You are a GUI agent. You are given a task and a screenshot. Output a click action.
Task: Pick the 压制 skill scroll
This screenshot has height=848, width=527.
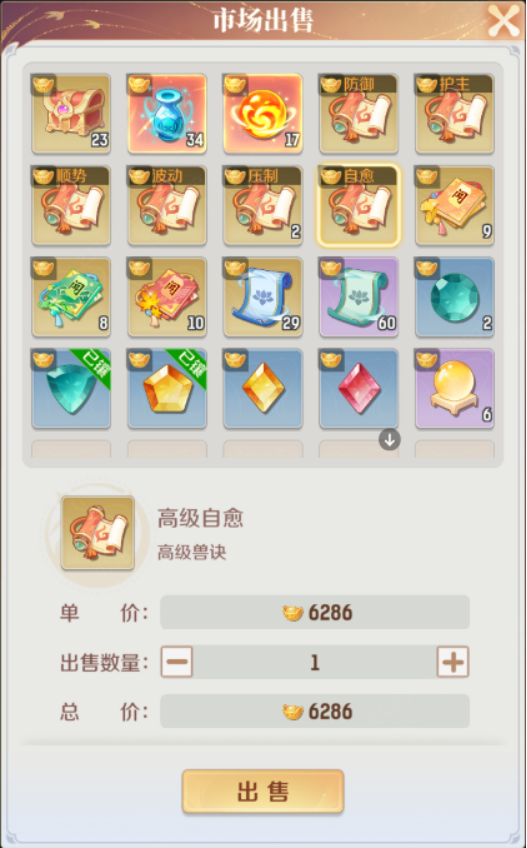[x=263, y=206]
